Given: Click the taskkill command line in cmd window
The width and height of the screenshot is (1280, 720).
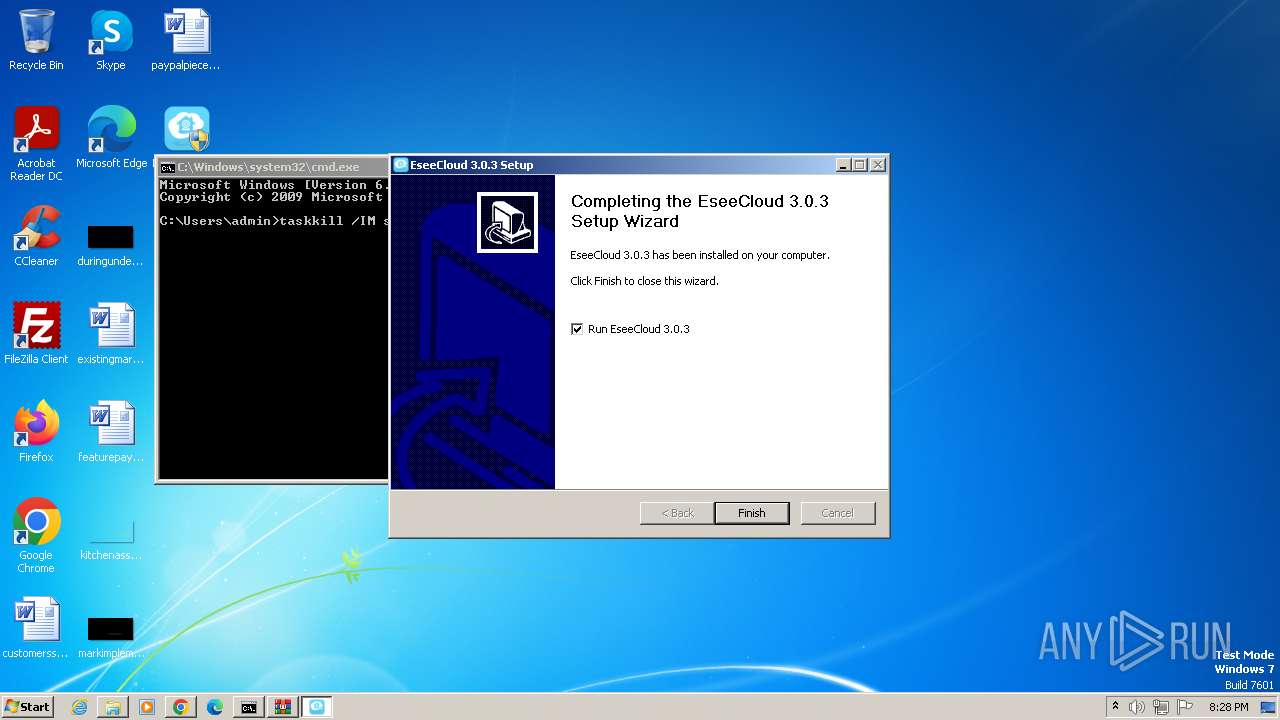Looking at the screenshot, I should point(274,221).
